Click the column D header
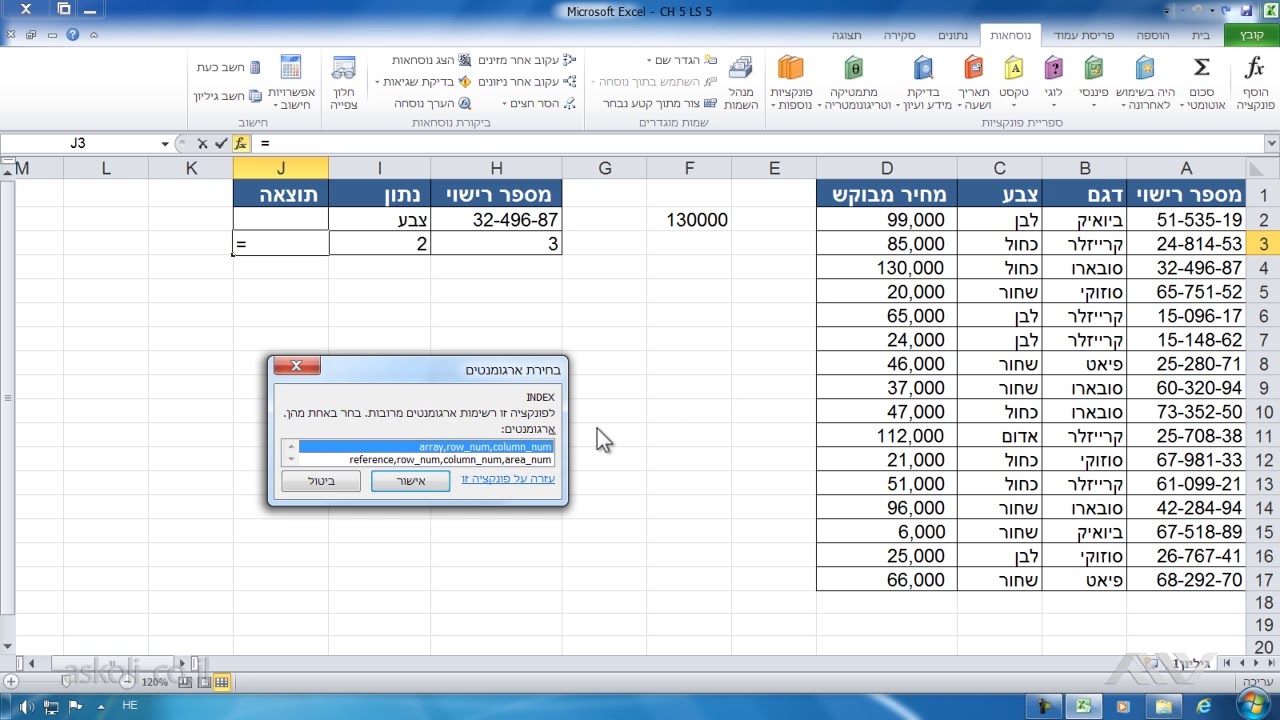1280x720 pixels. 887,168
